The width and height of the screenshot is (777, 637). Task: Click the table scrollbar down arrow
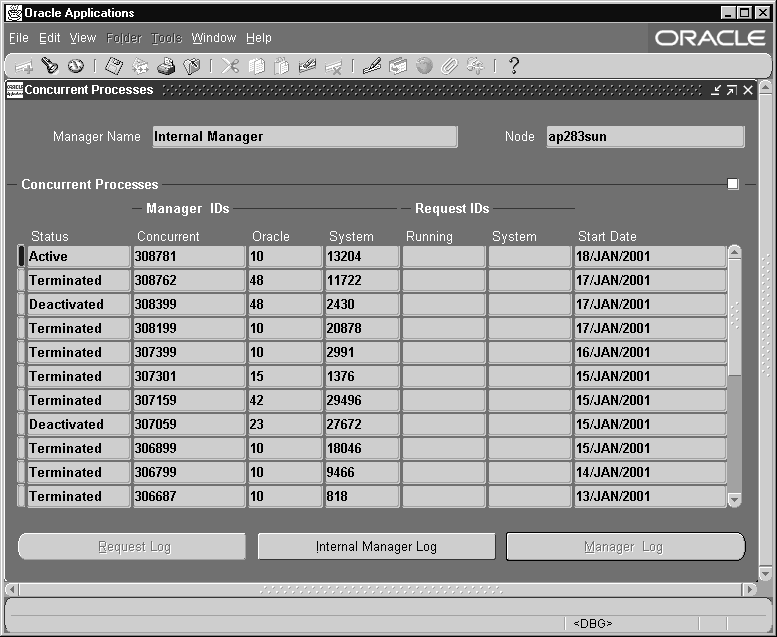click(735, 500)
